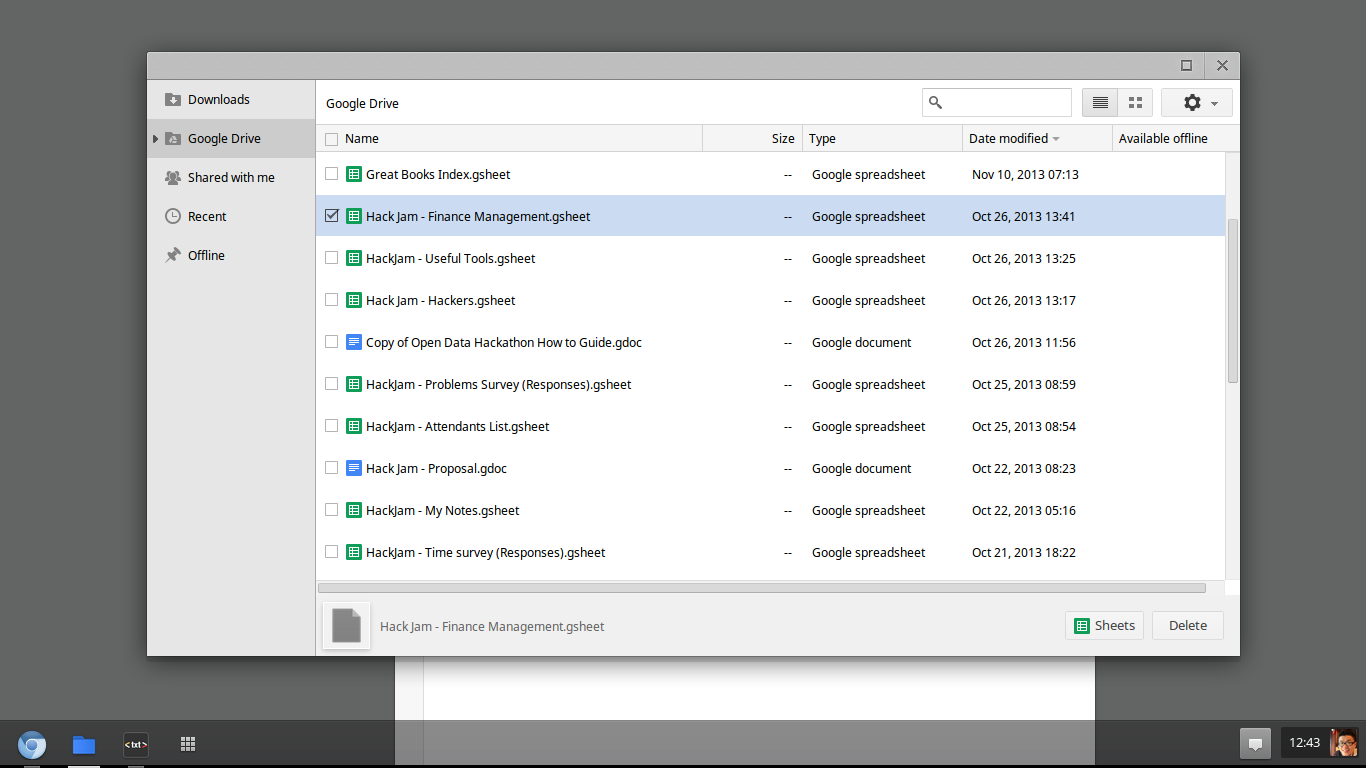1366x768 pixels.
Task: Click the file preview thumbnail in bottom bar
Action: (x=346, y=625)
